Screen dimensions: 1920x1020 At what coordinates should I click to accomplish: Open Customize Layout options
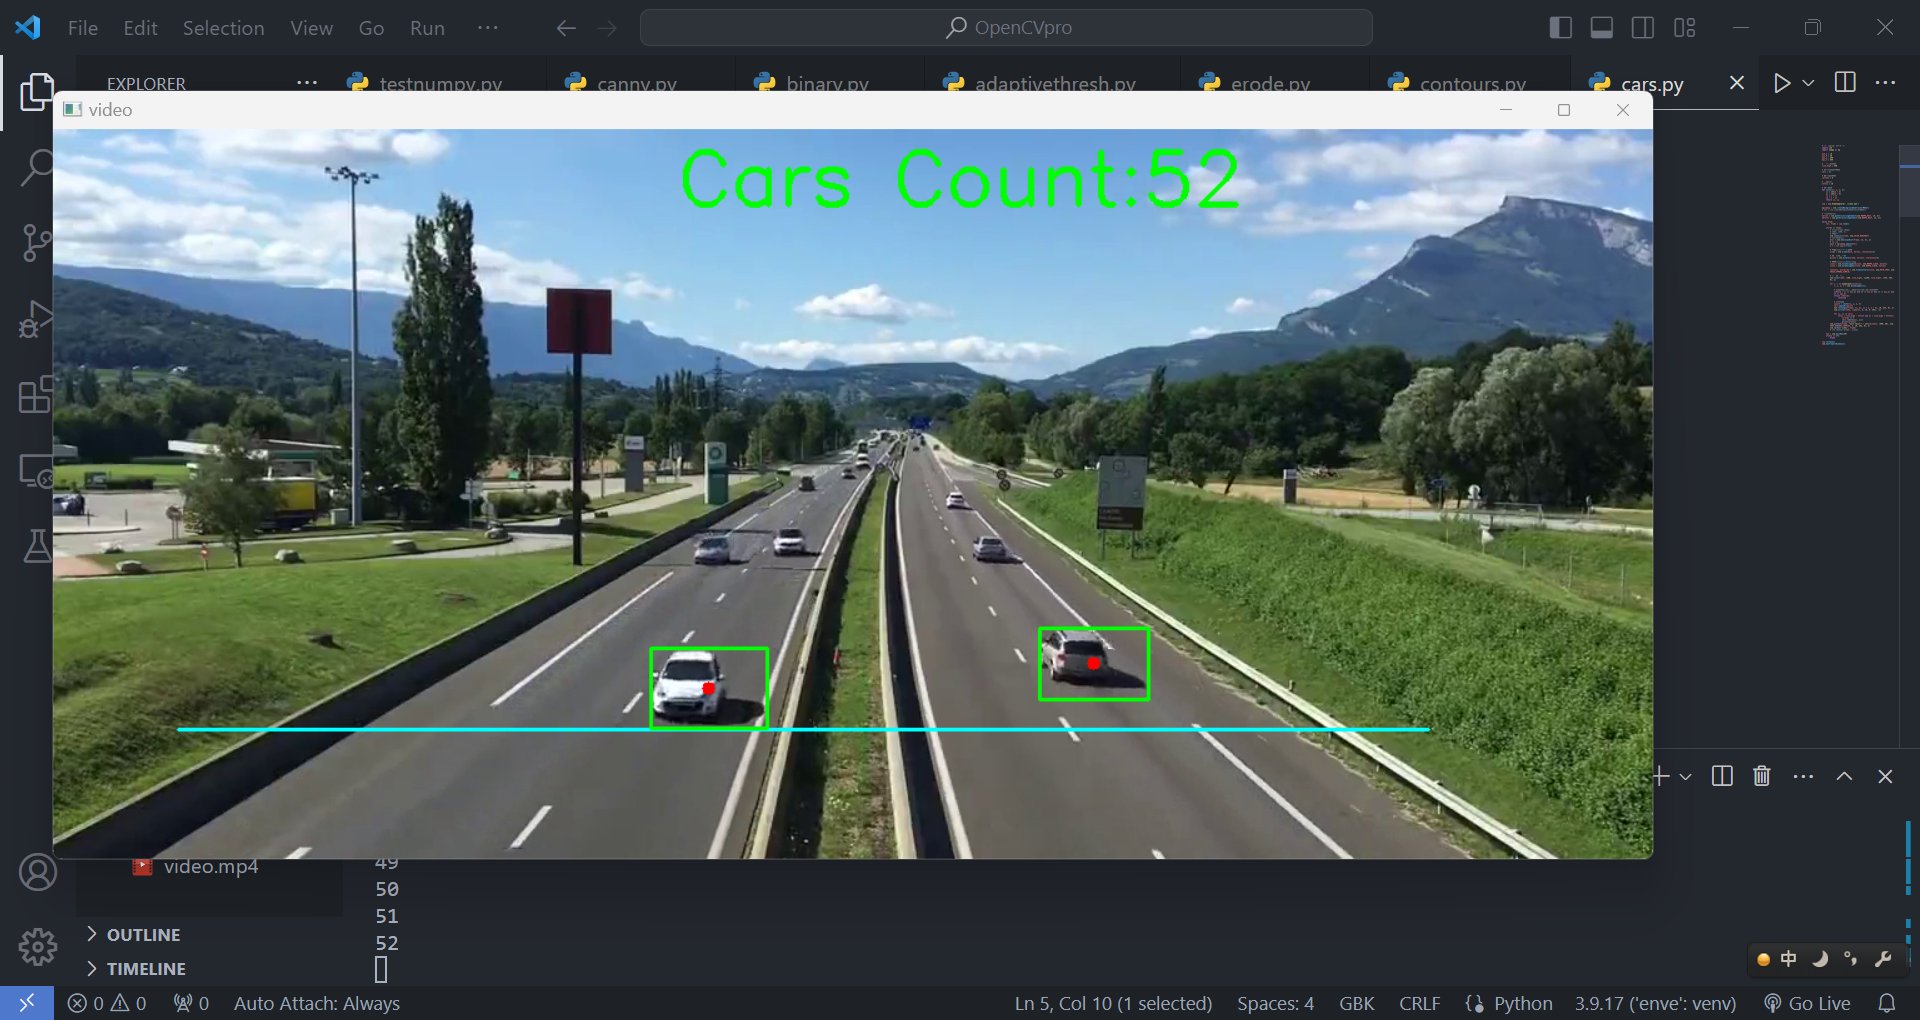pos(1684,28)
